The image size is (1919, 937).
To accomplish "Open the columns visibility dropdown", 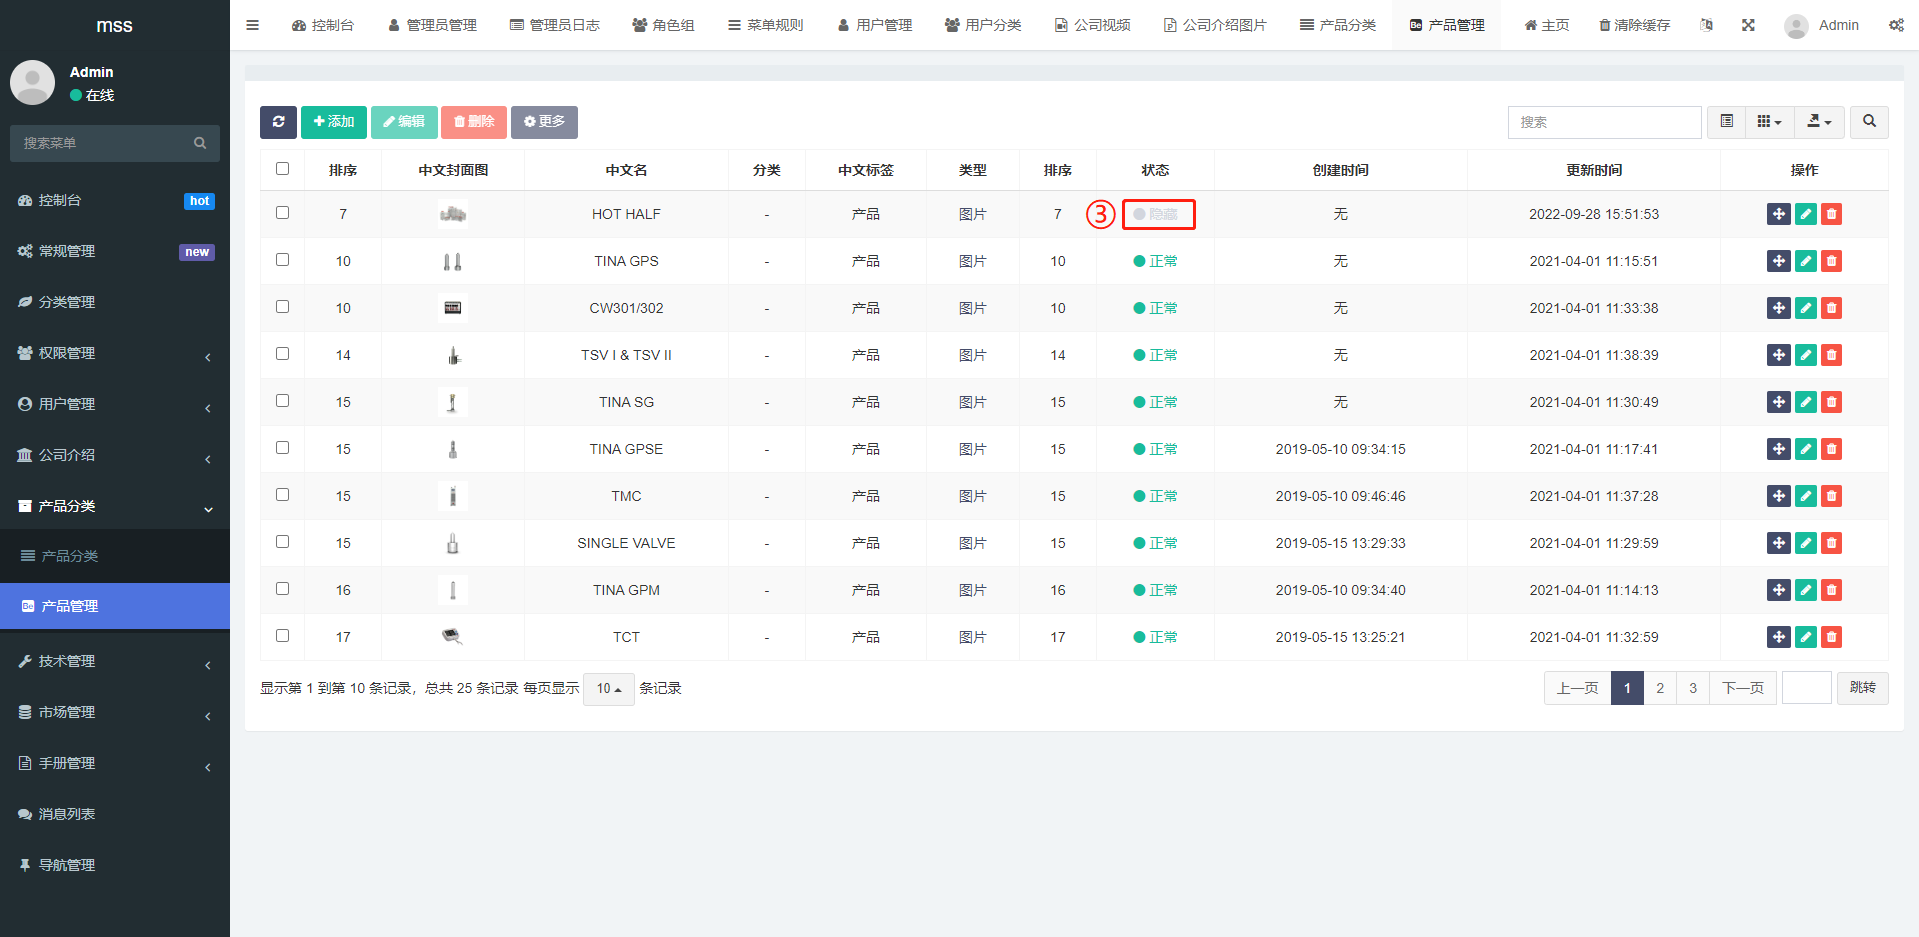I will click(1769, 122).
